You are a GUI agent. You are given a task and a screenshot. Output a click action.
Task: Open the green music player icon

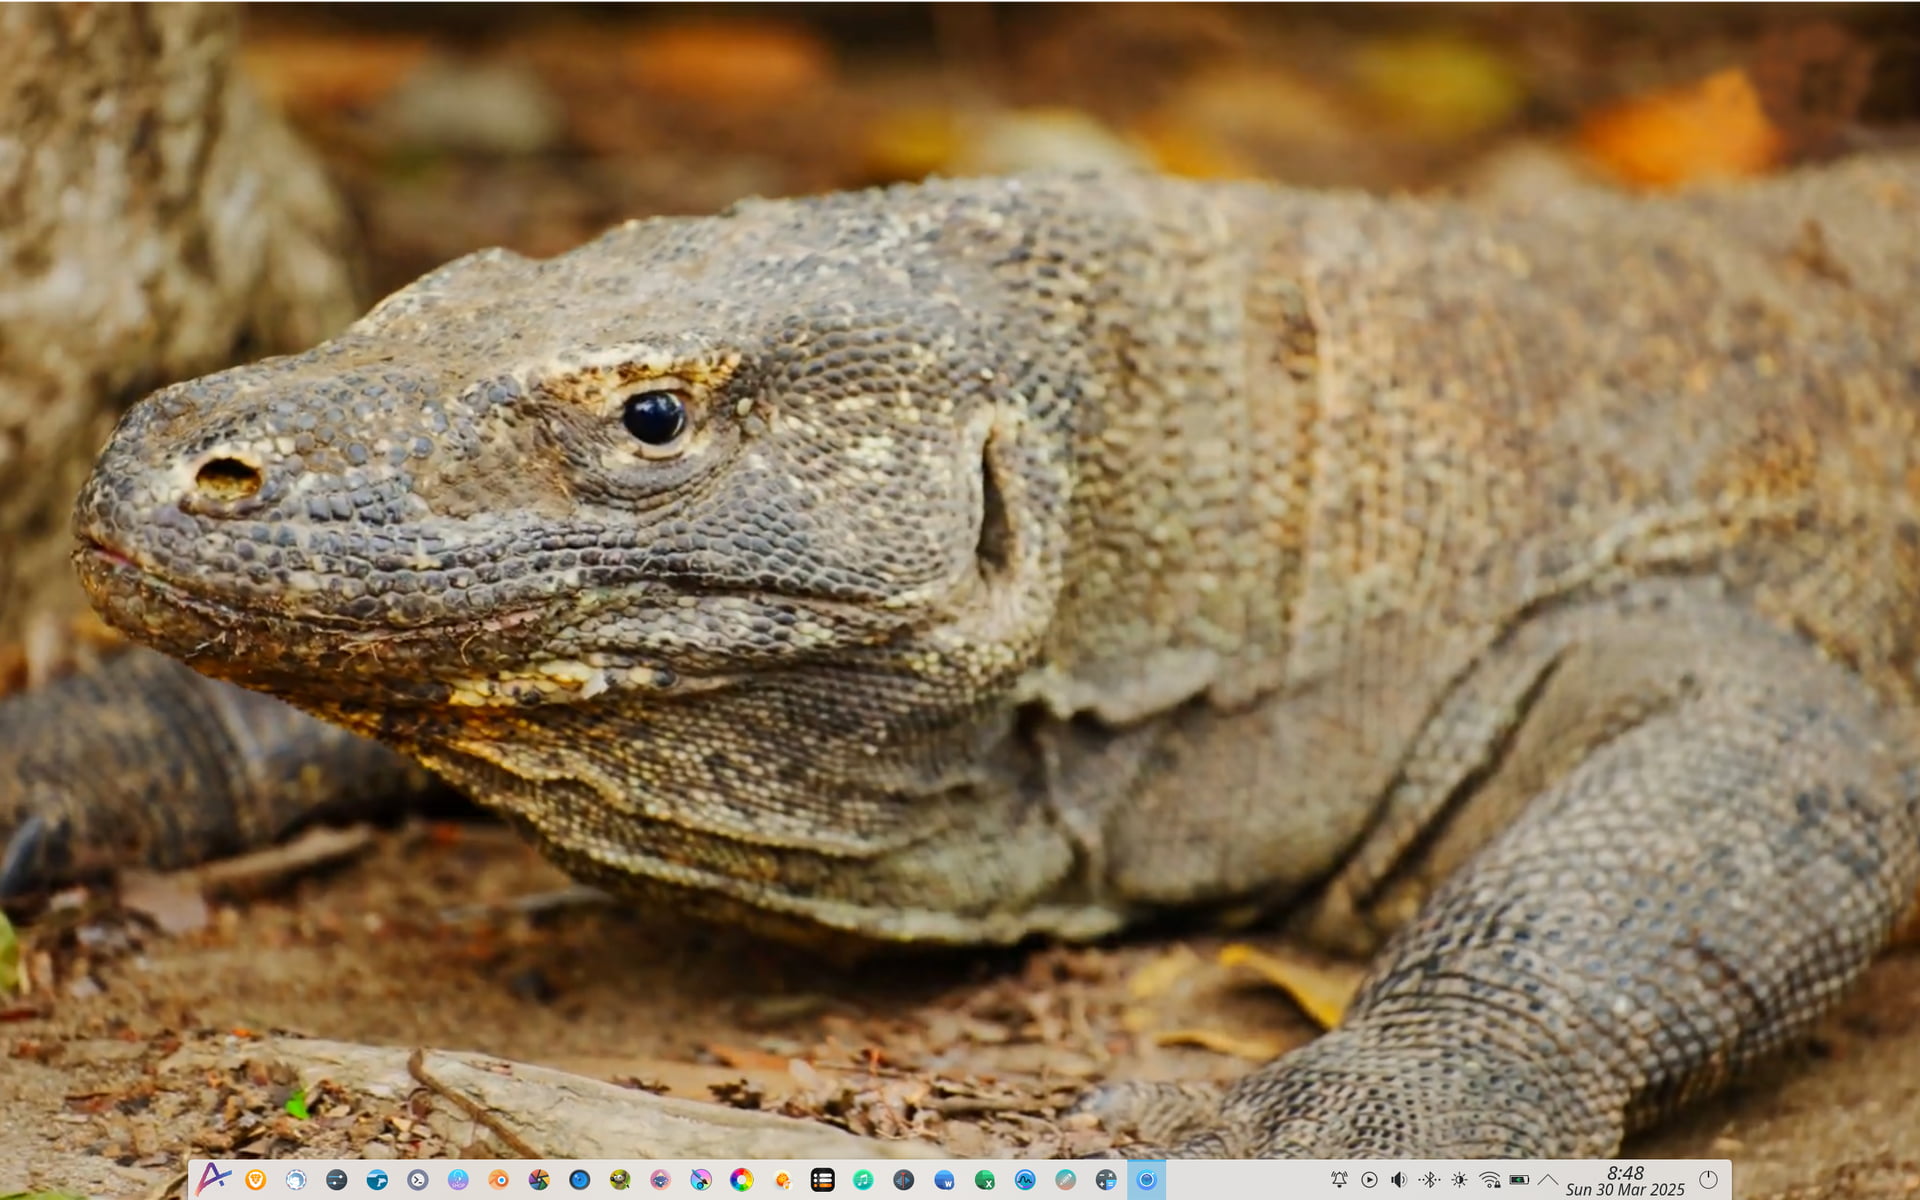click(x=863, y=1180)
